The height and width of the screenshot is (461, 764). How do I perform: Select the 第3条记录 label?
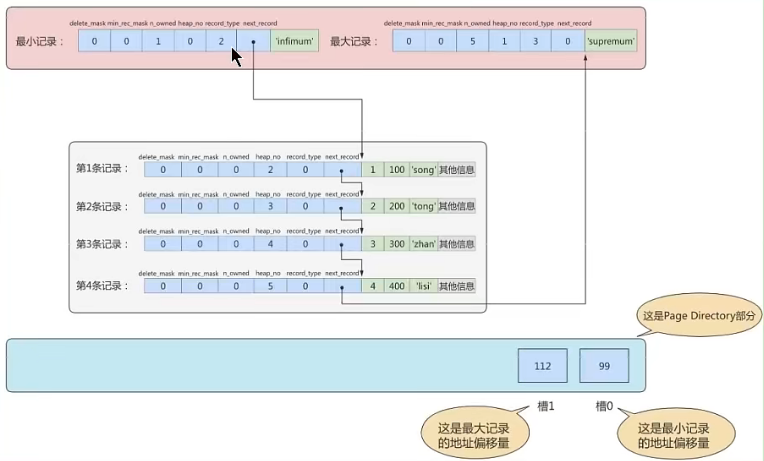point(102,244)
